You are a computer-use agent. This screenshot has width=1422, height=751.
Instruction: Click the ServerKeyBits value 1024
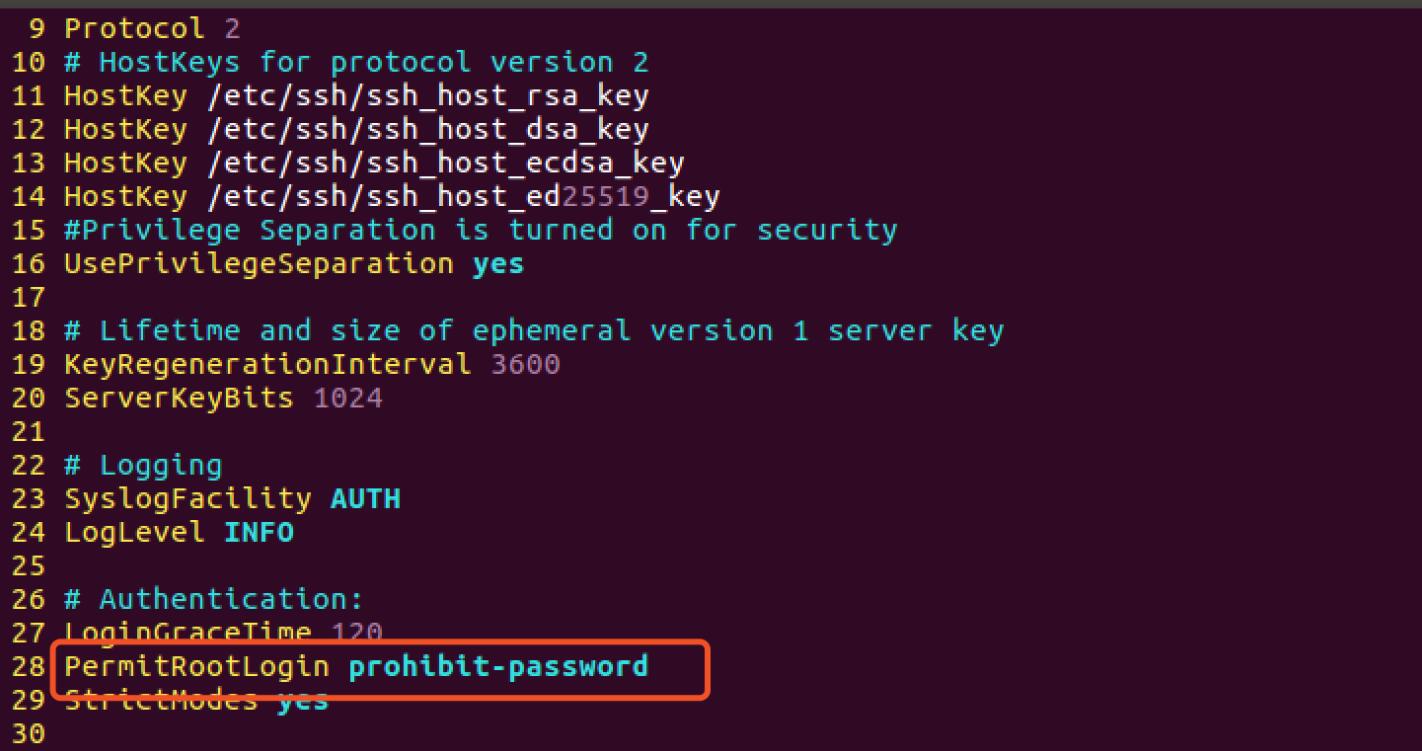click(x=348, y=398)
